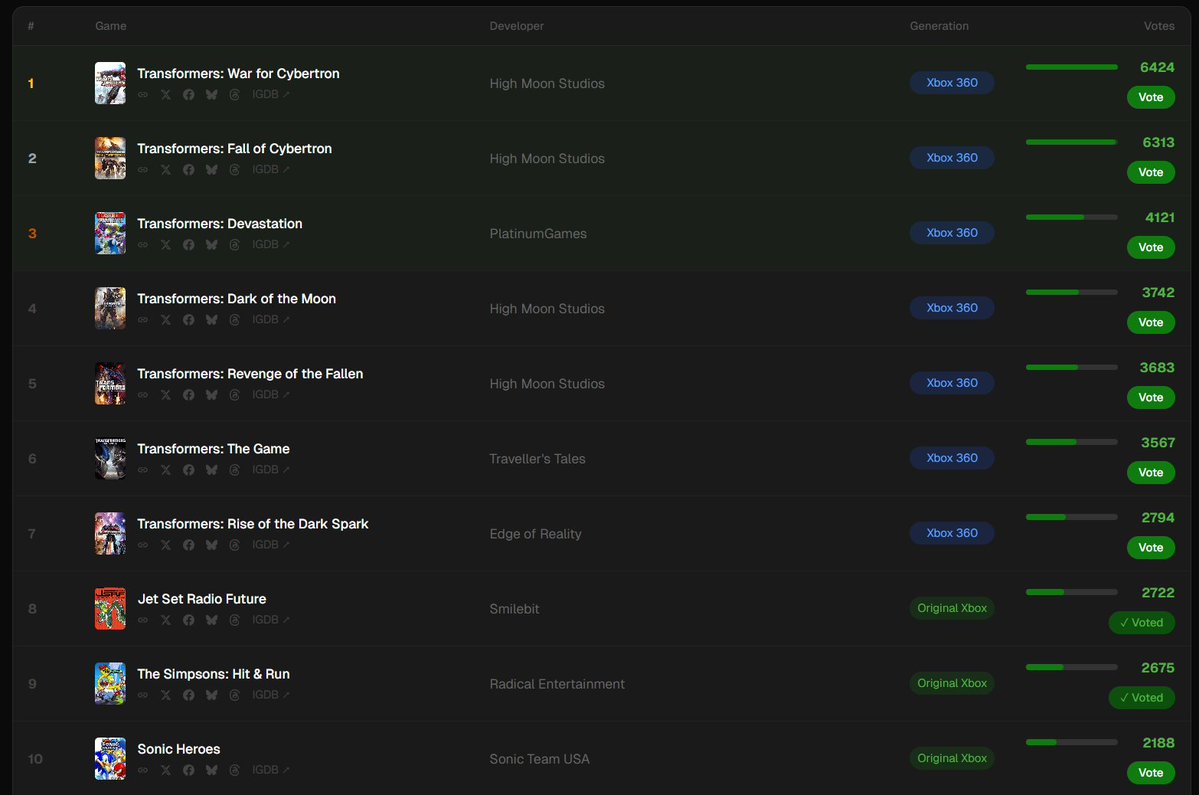Click the Generation column header
Image resolution: width=1199 pixels, height=795 pixels.
tap(939, 26)
